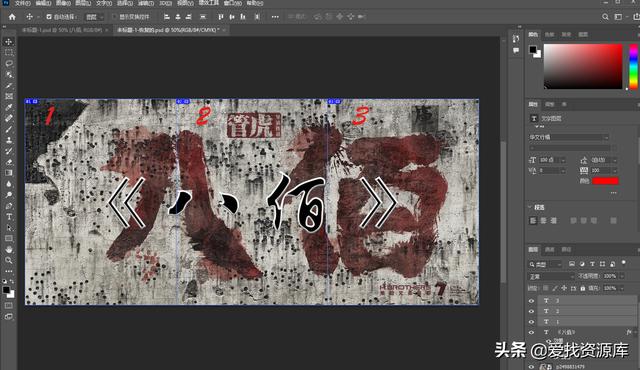Open the search icon at top right
640x370 pixels.
tap(605, 17)
